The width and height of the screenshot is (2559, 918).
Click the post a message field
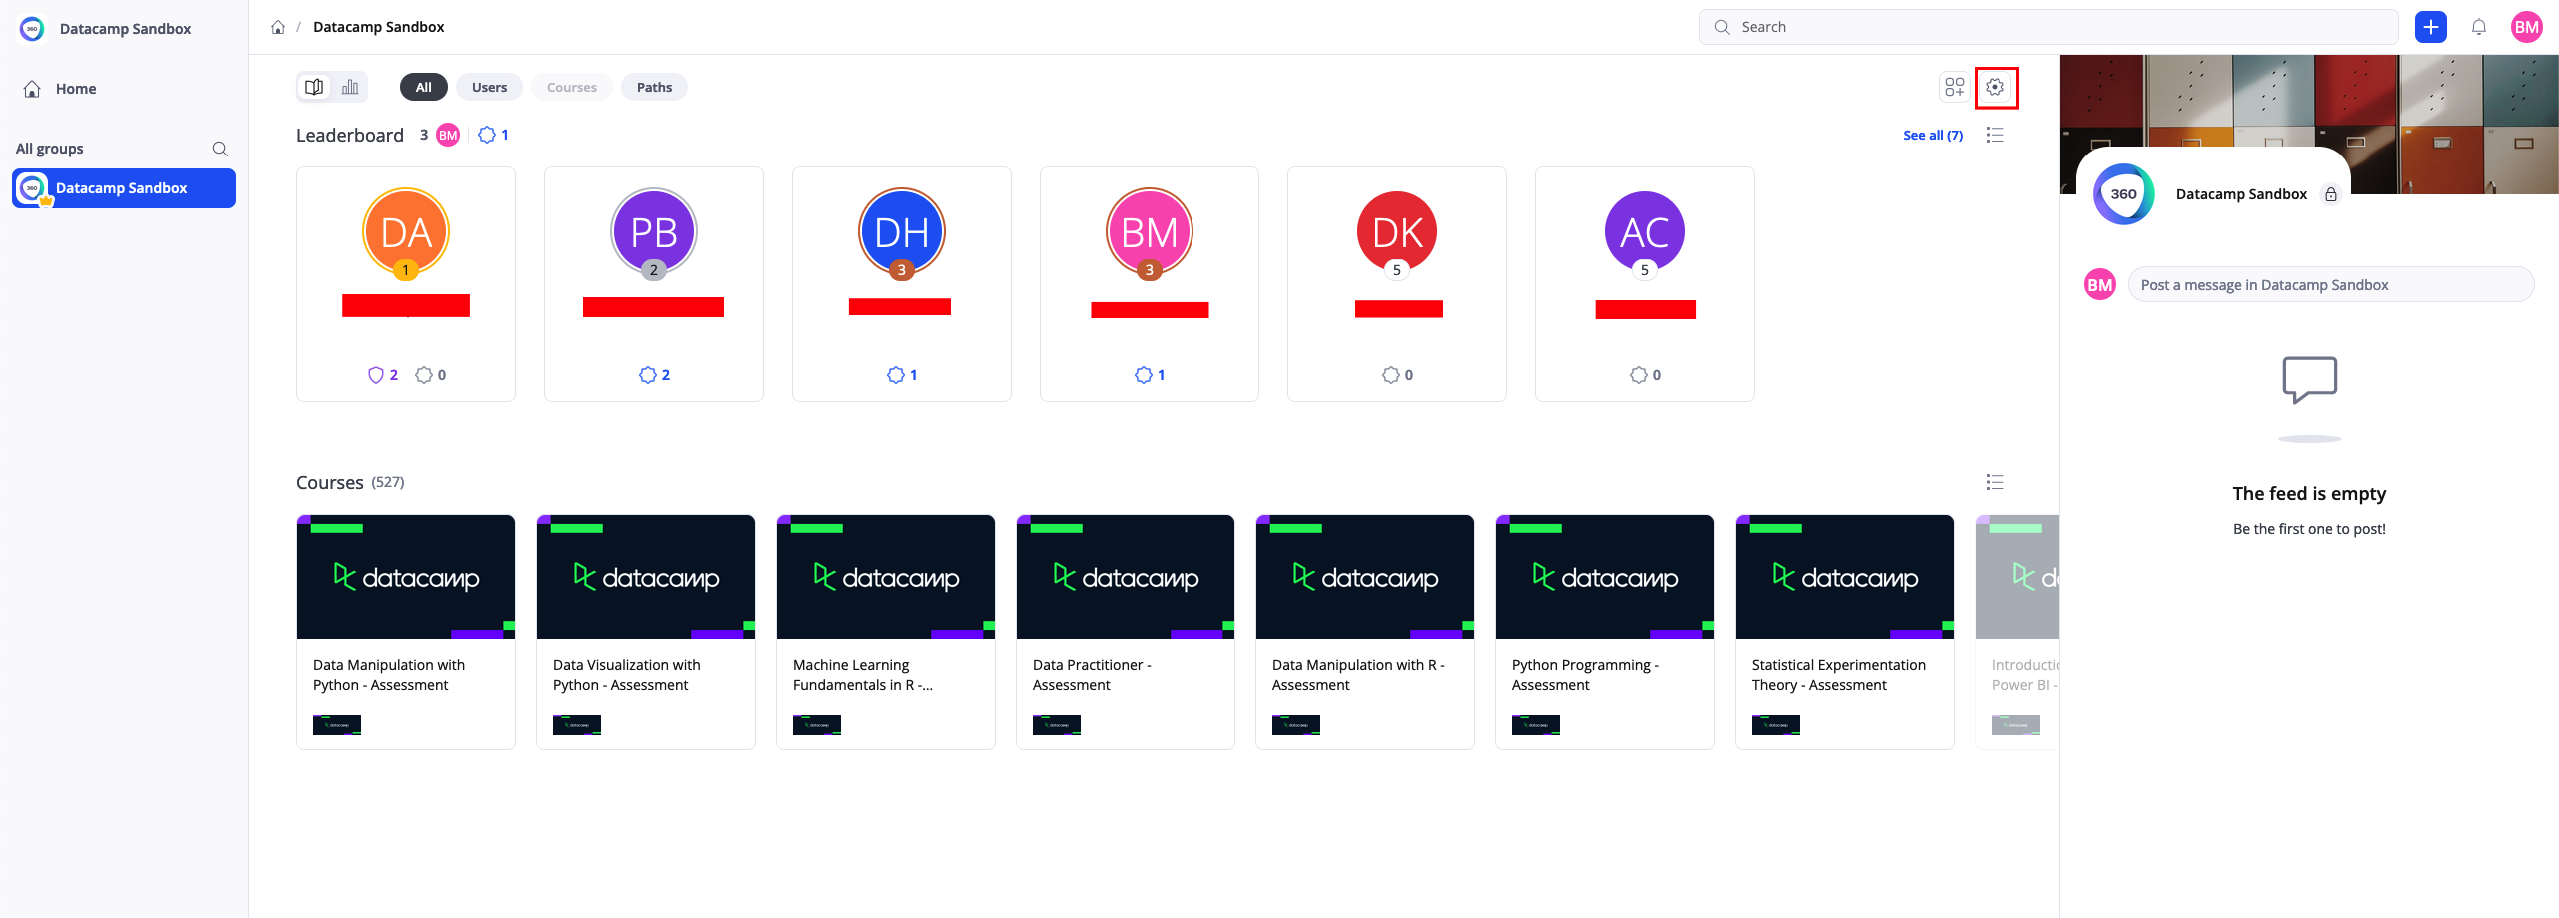tap(2330, 285)
